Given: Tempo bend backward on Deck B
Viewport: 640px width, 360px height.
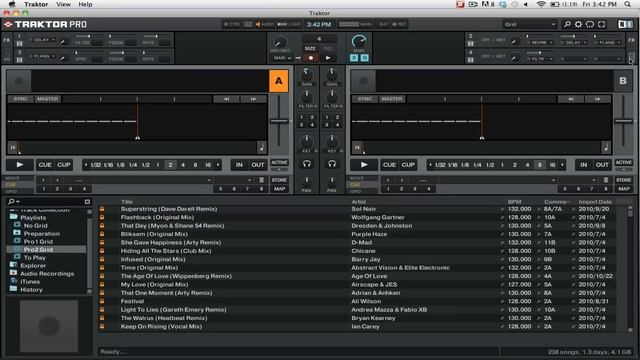Looking at the screenshot, I should point(571,99).
